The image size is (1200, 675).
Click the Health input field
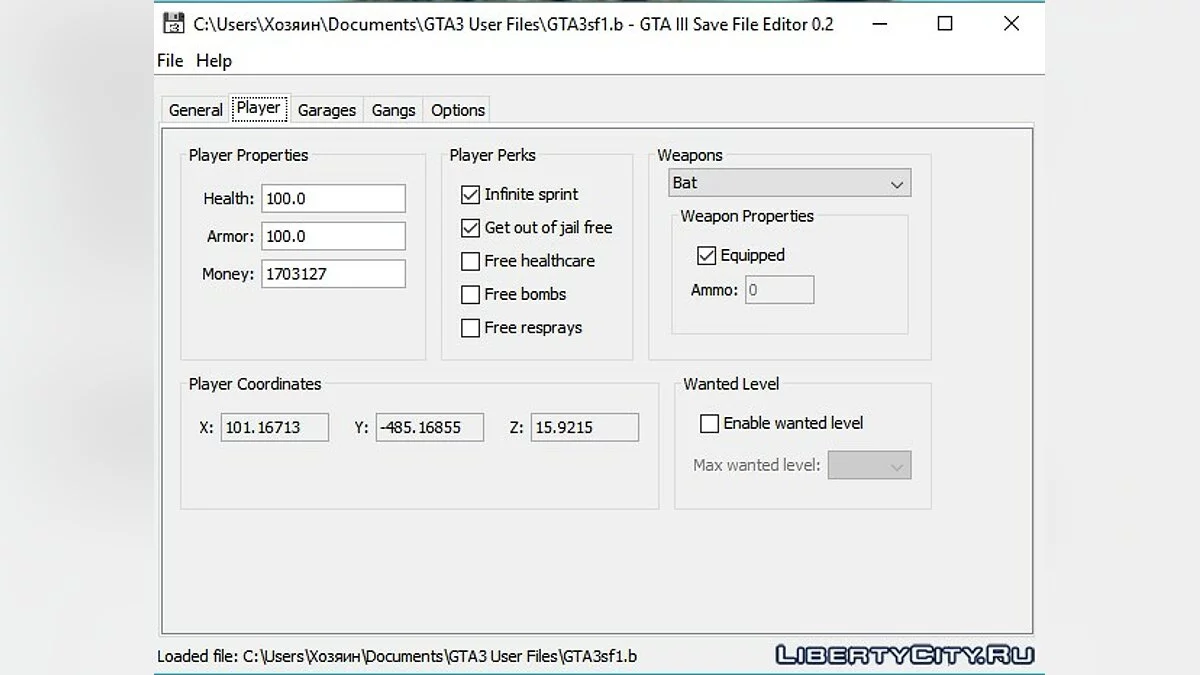(333, 199)
